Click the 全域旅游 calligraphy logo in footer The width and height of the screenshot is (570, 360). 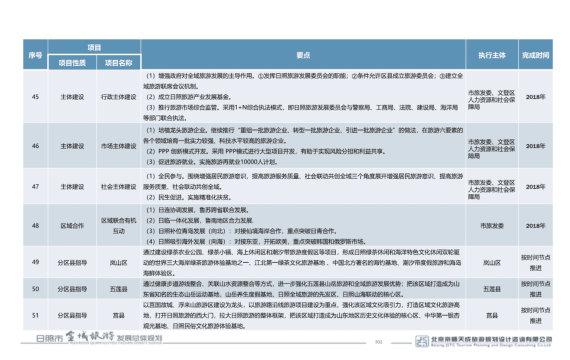pos(90,336)
